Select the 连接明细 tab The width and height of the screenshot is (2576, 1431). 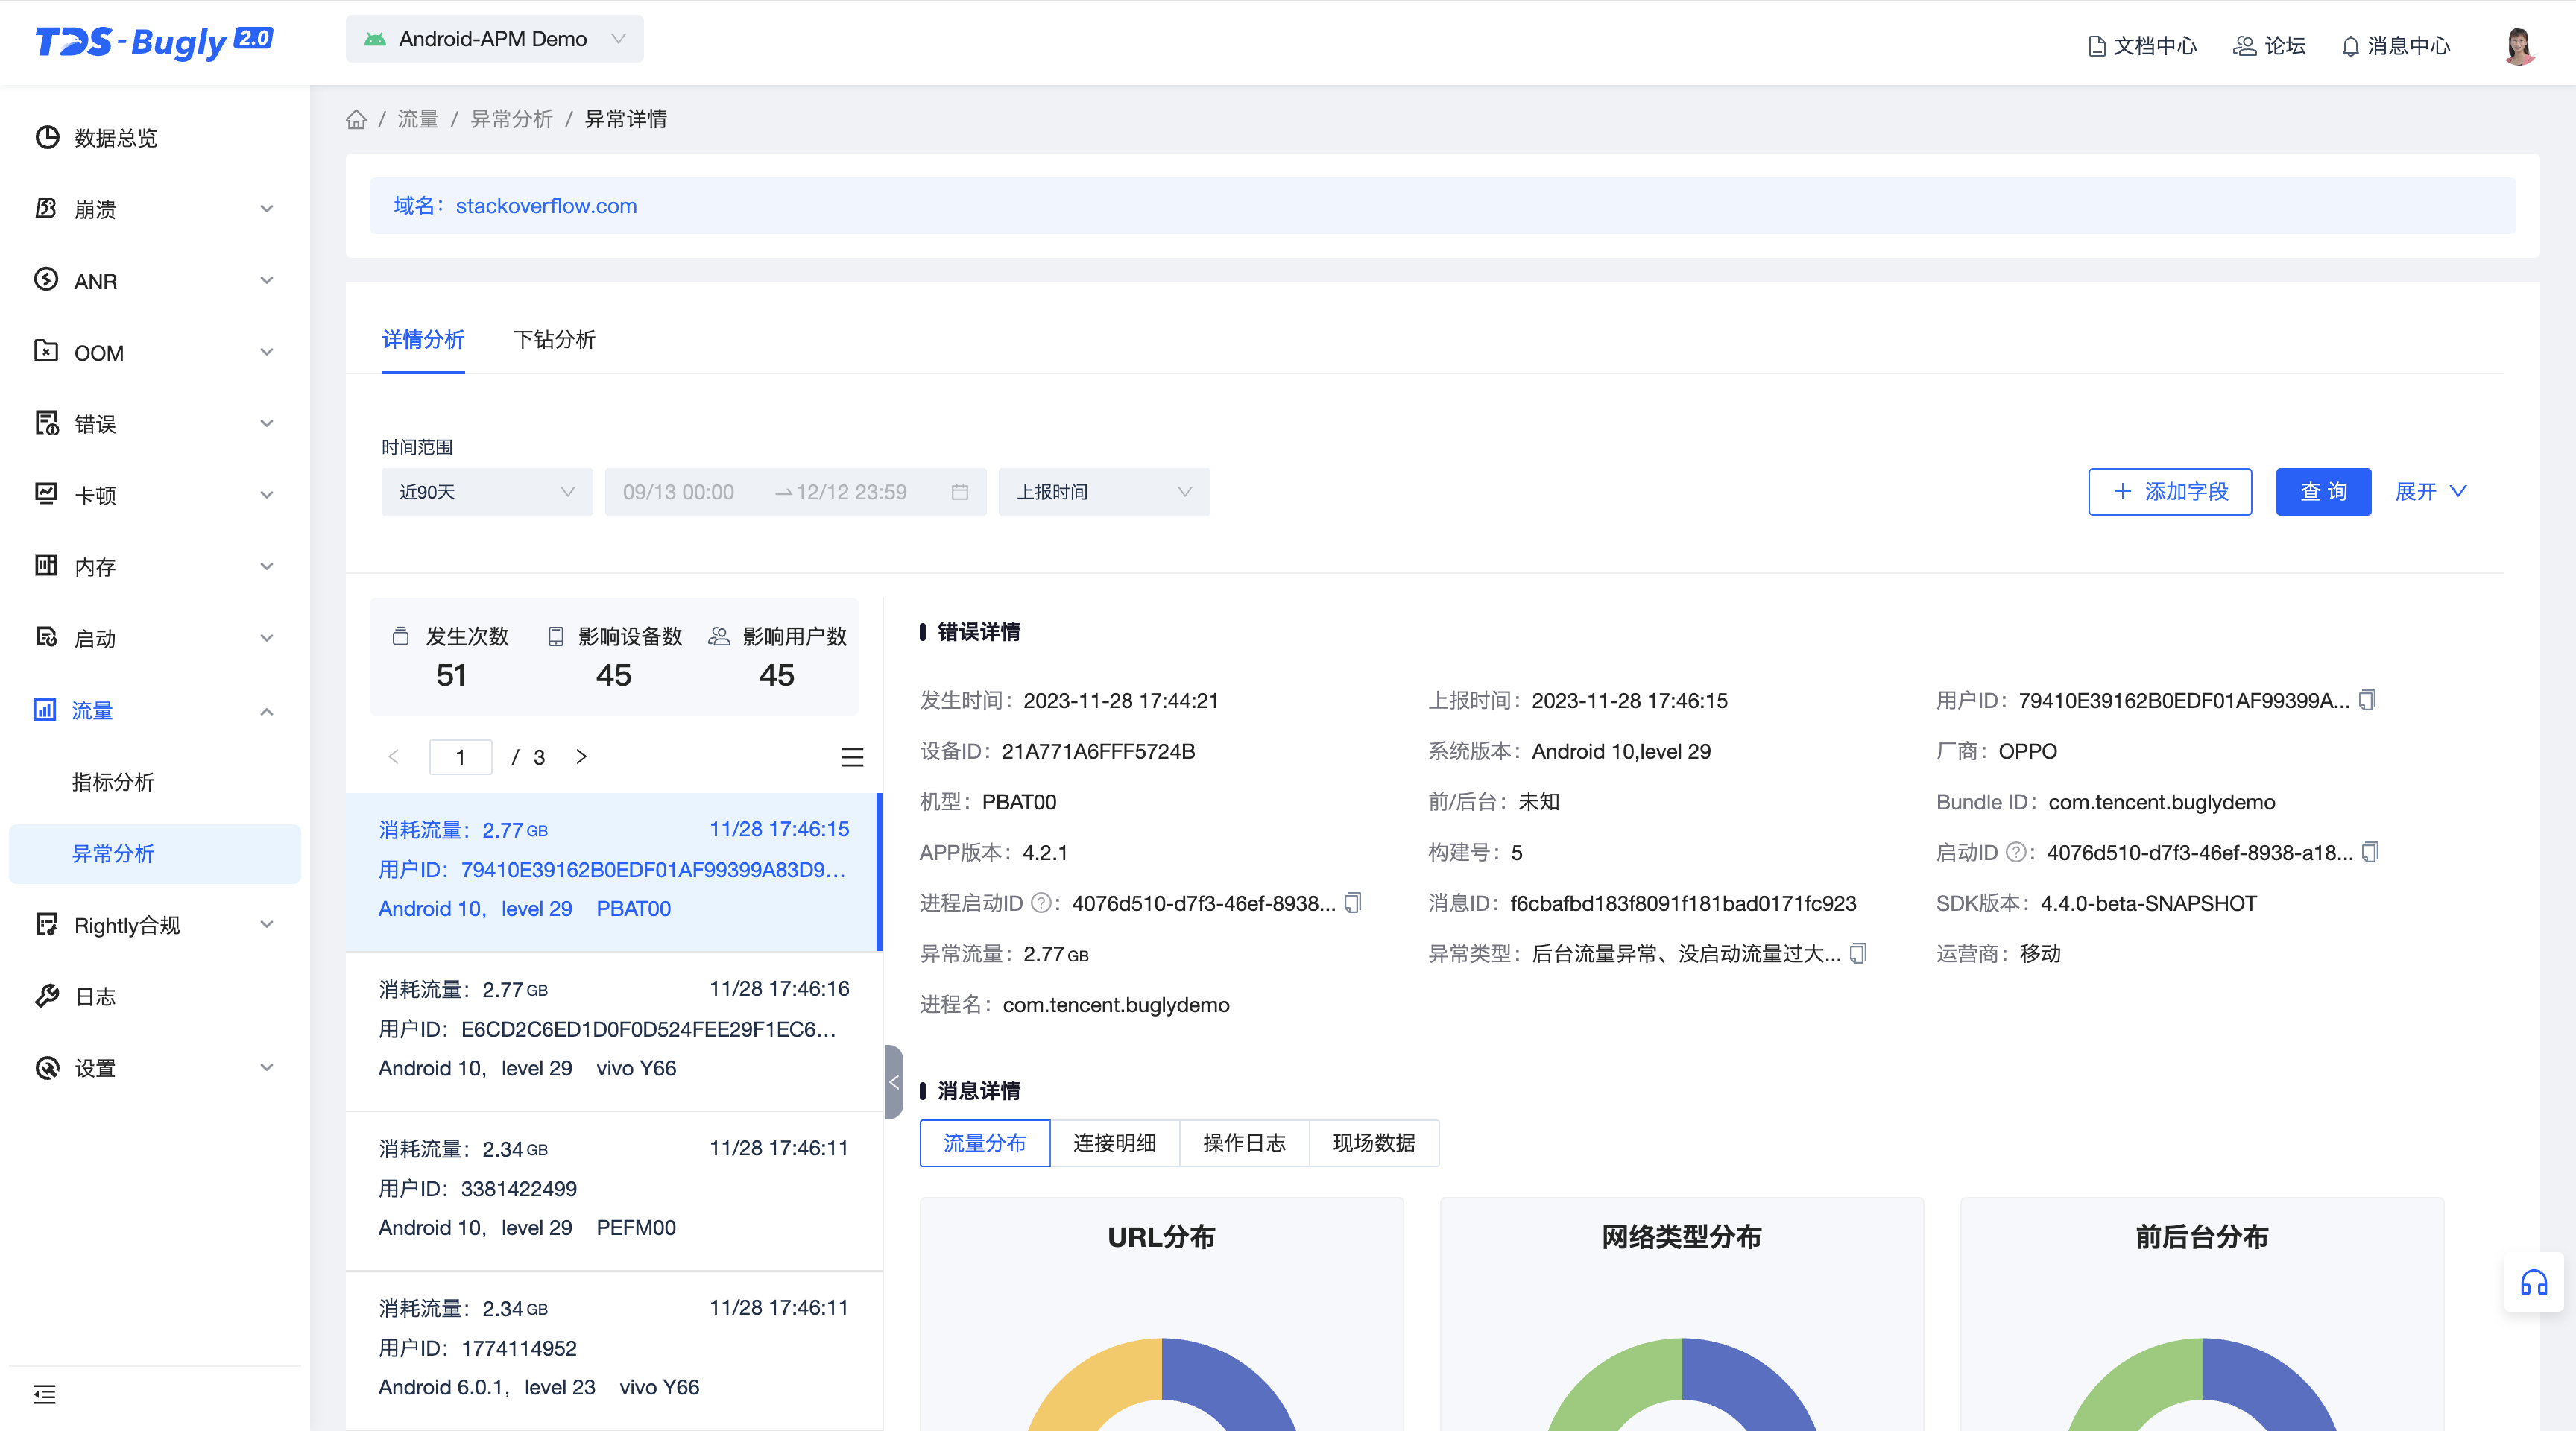pyautogui.click(x=1115, y=1143)
